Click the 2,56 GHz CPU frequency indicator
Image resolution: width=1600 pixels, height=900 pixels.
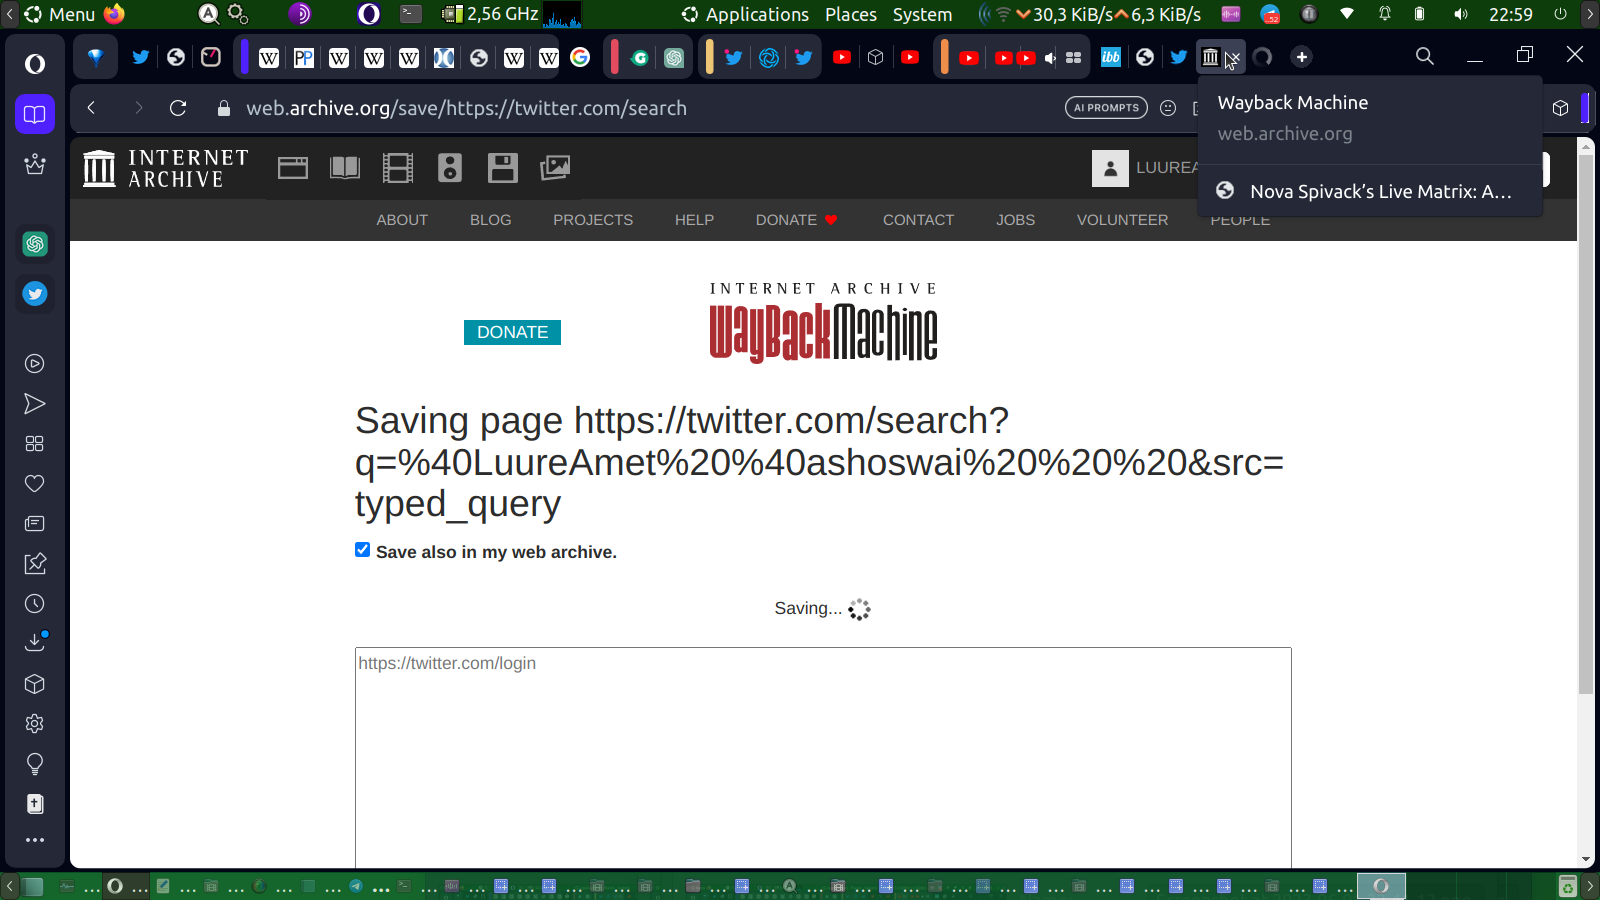[x=502, y=14]
